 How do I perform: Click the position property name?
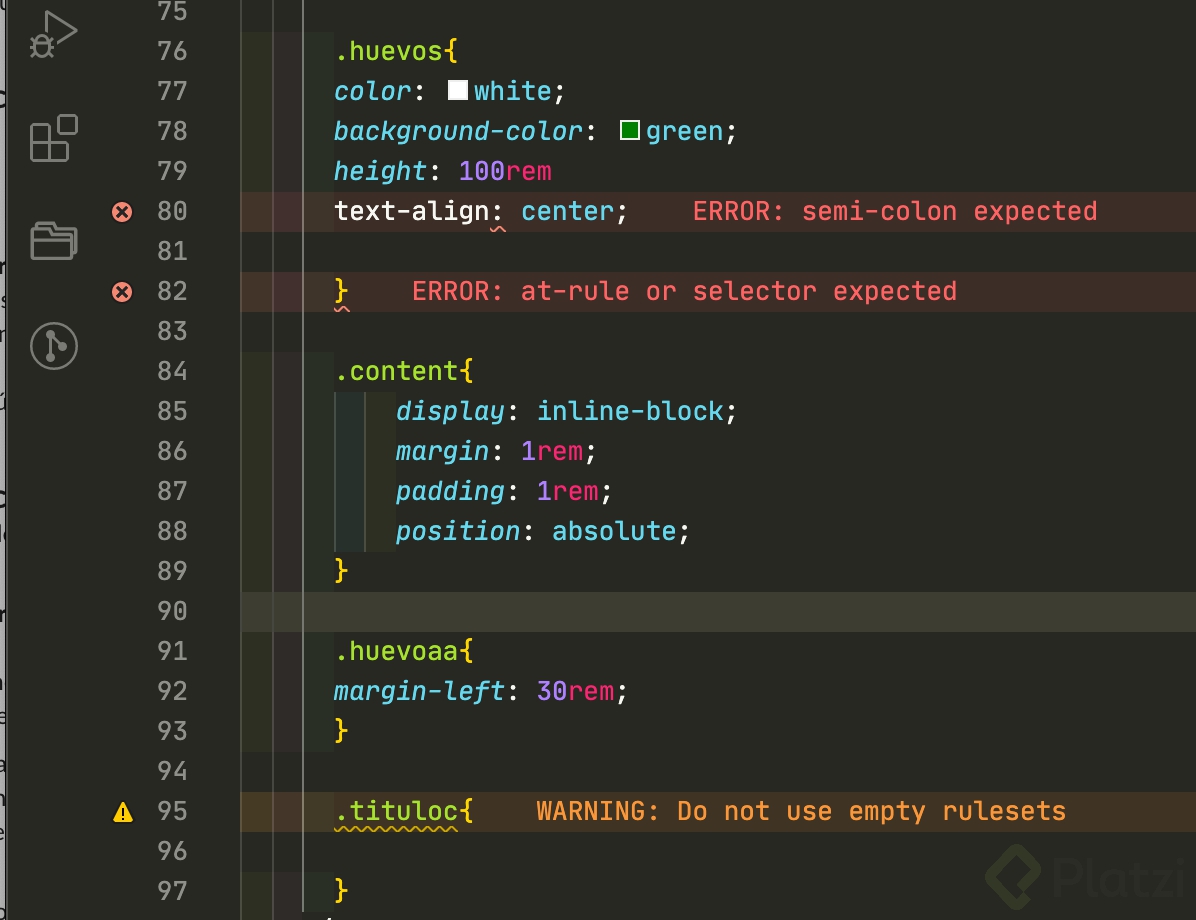458,531
